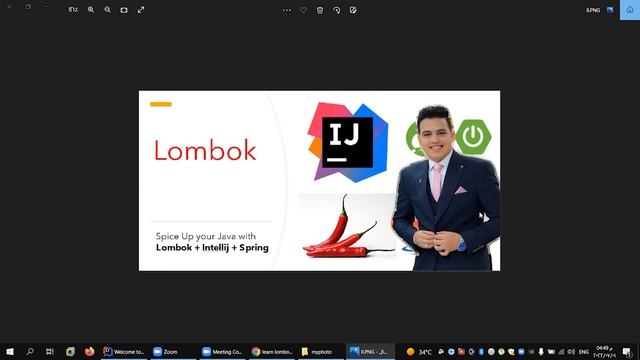The width and height of the screenshot is (640, 360).
Task: Click the 81% zoom level indicator
Action: pyautogui.click(x=73, y=10)
